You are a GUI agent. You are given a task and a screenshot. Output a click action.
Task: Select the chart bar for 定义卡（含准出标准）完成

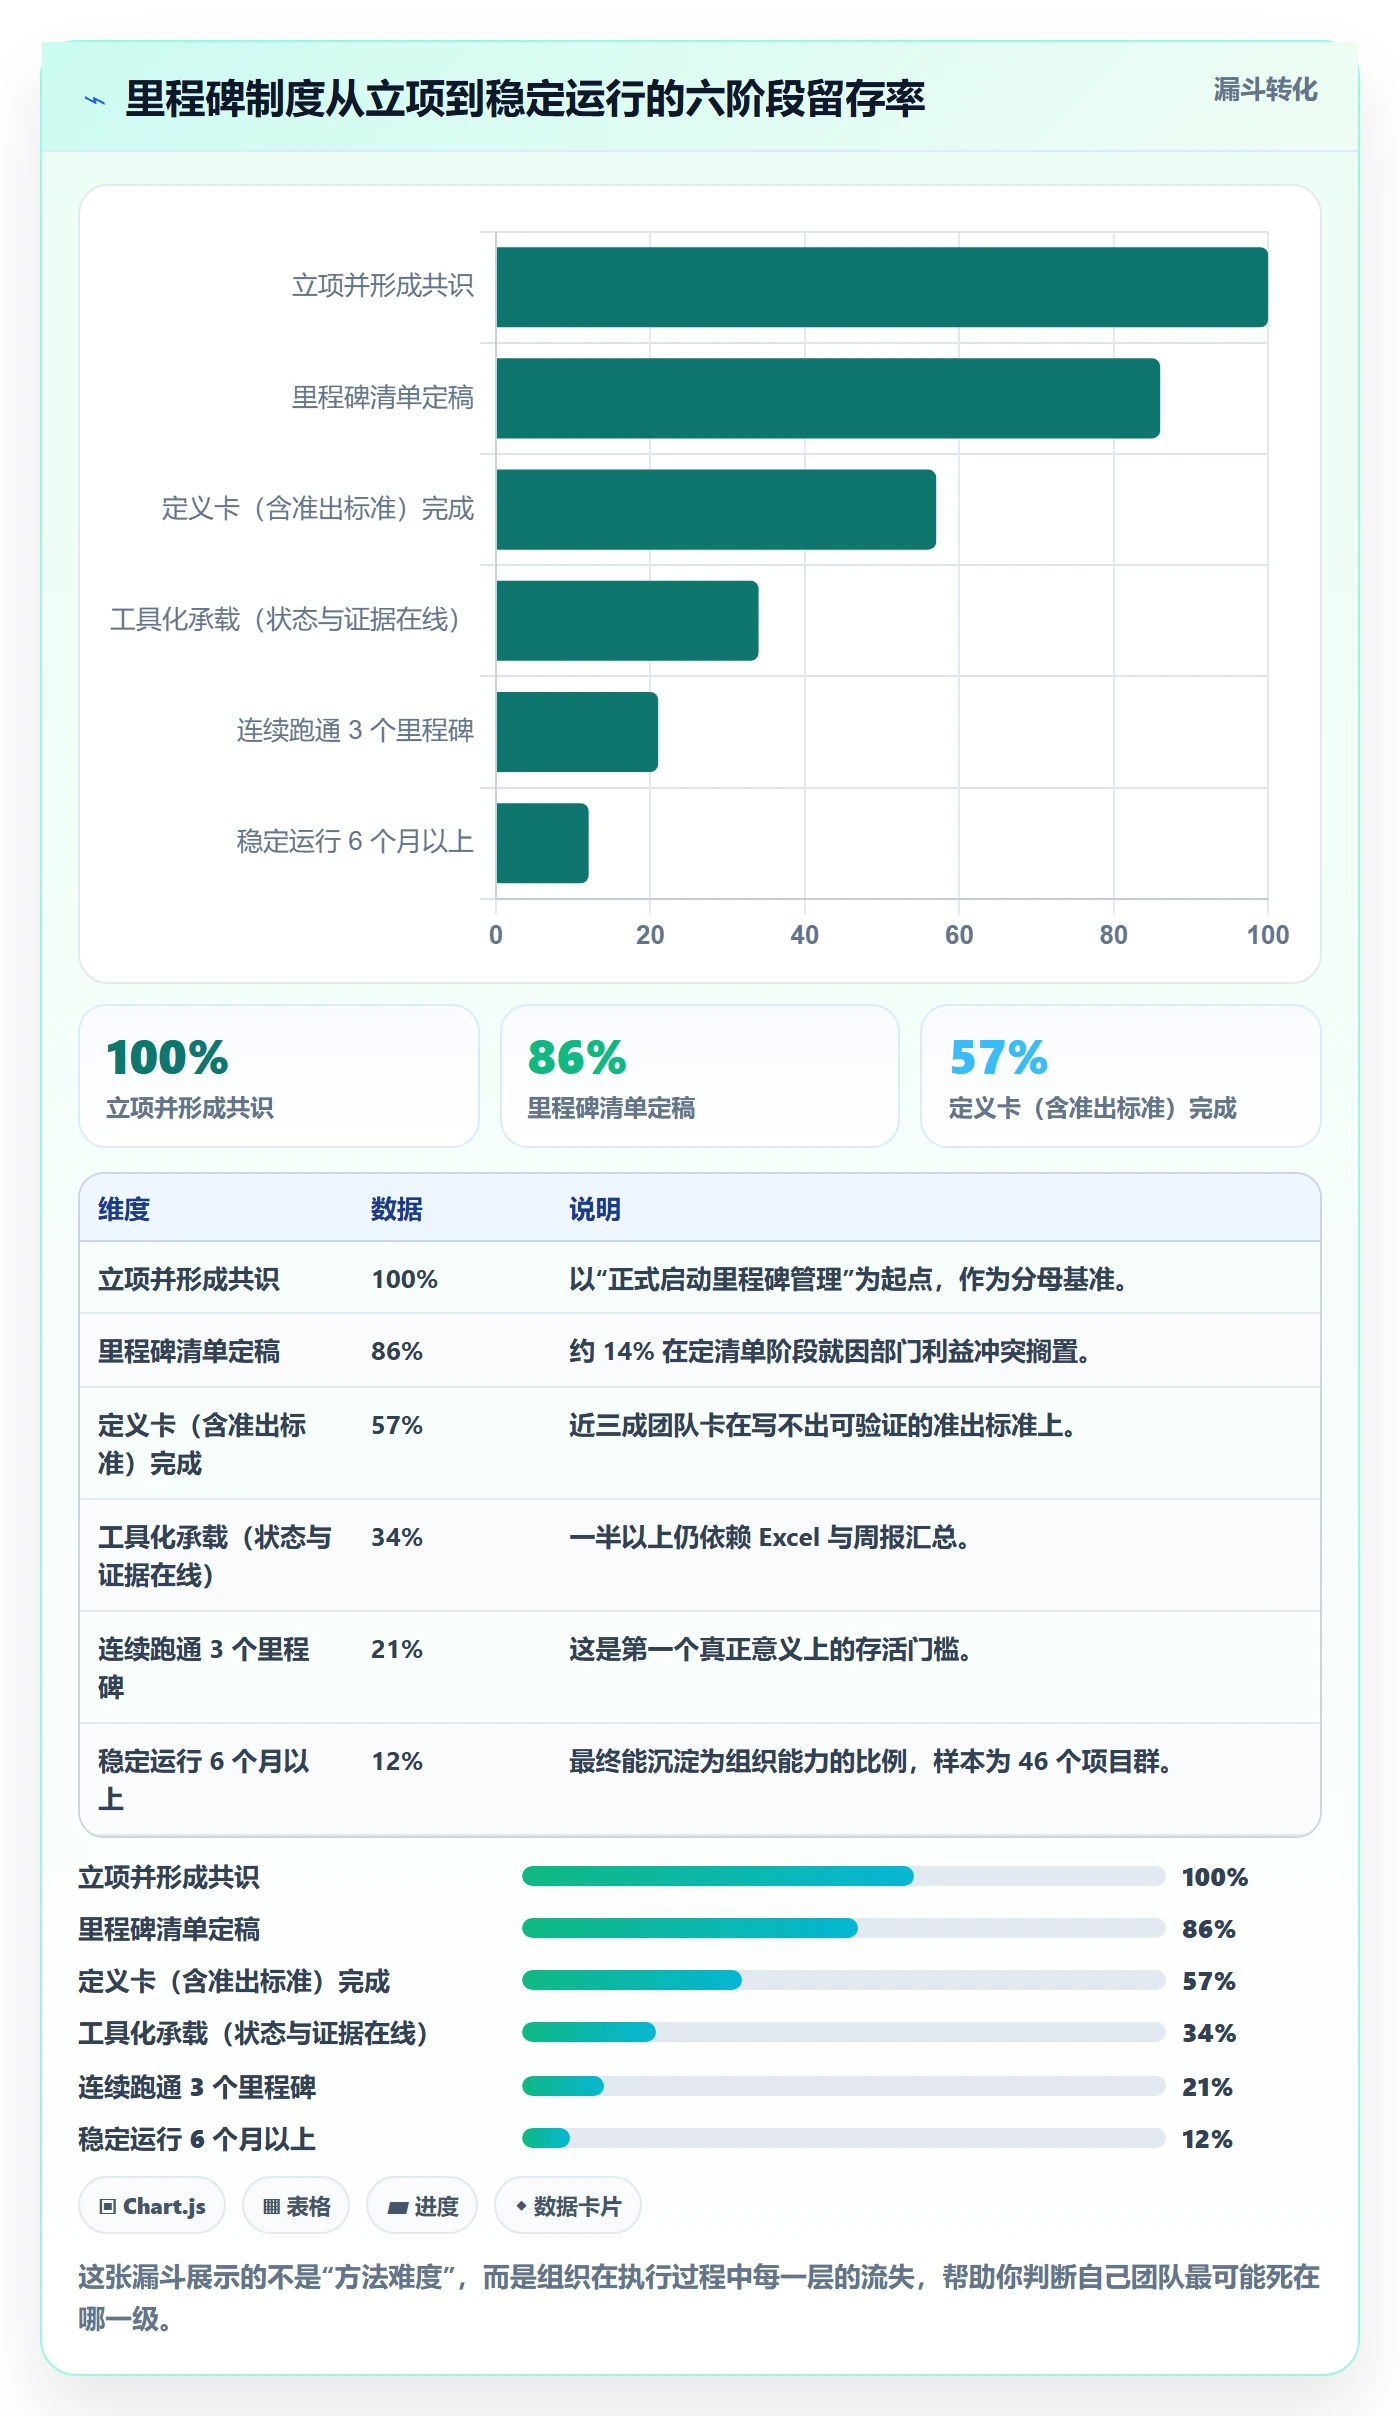[716, 509]
